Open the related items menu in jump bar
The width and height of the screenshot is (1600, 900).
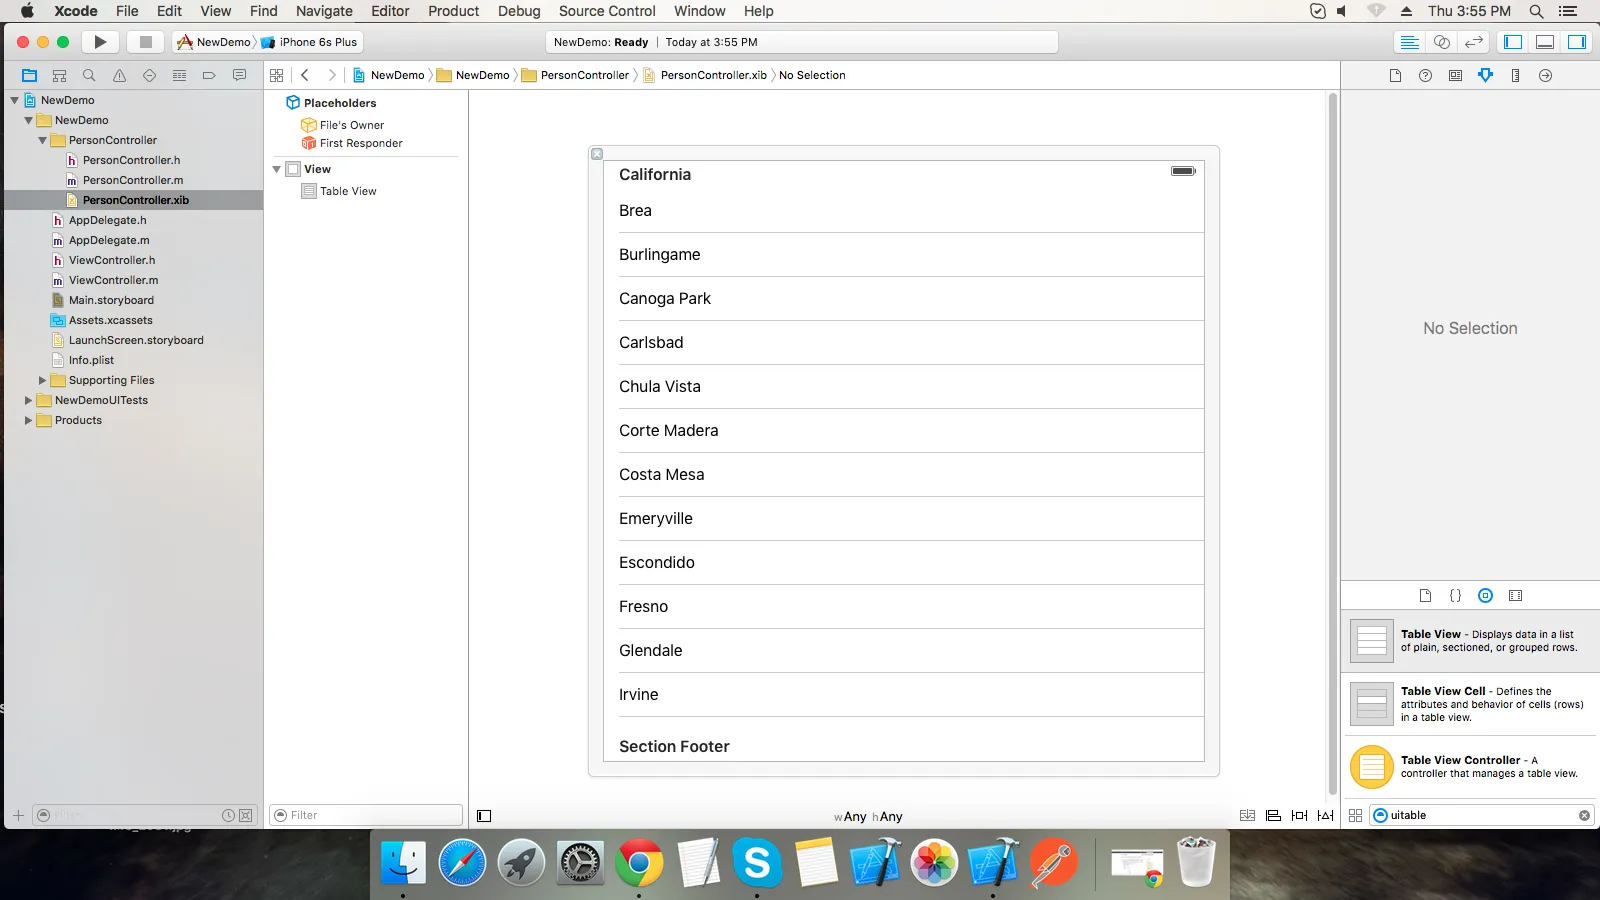tap(277, 75)
